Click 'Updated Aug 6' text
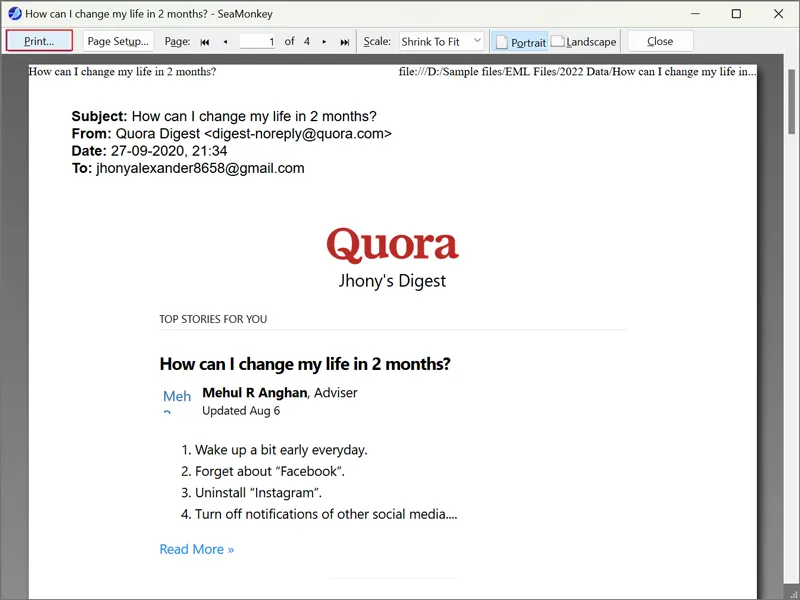Image resolution: width=800 pixels, height=600 pixels. 241,411
